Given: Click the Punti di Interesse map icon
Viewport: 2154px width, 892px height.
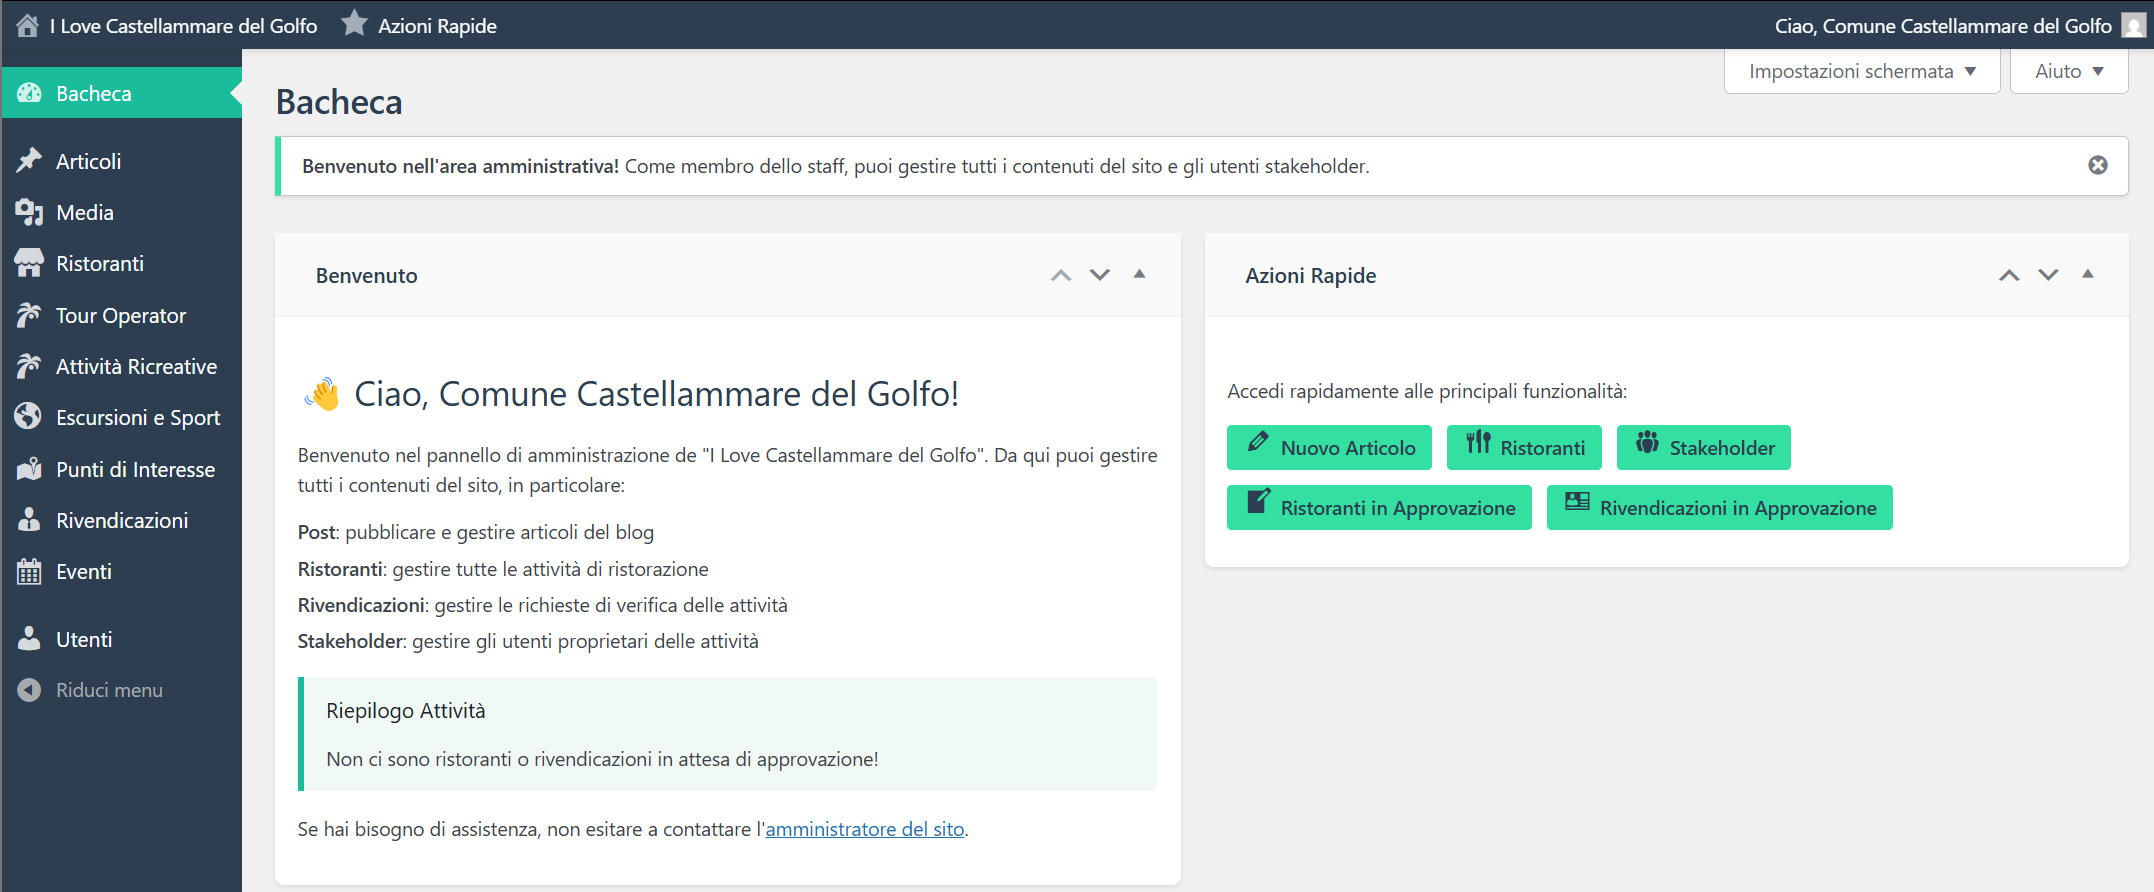Looking at the screenshot, I should coord(29,469).
